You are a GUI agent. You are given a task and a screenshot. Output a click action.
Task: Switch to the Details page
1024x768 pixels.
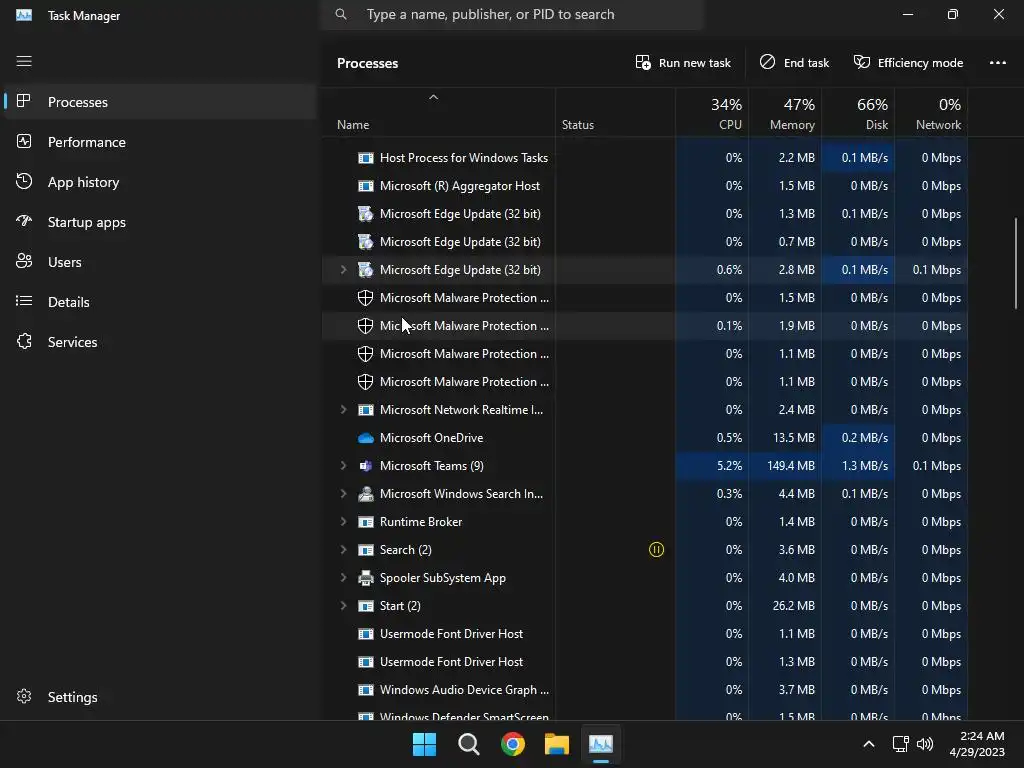pyautogui.click(x=159, y=302)
